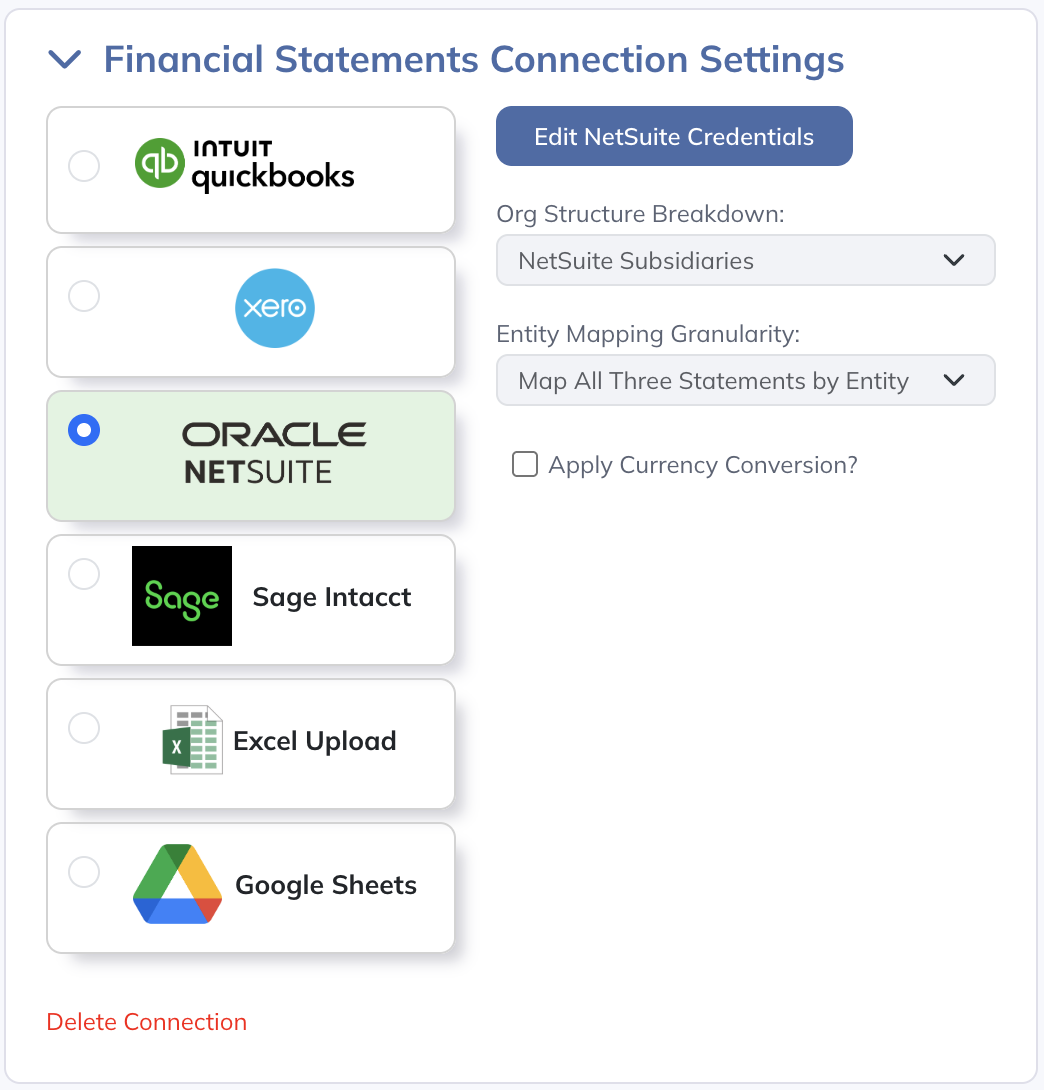Enable the Apply Currency Conversion checkbox

click(x=525, y=465)
